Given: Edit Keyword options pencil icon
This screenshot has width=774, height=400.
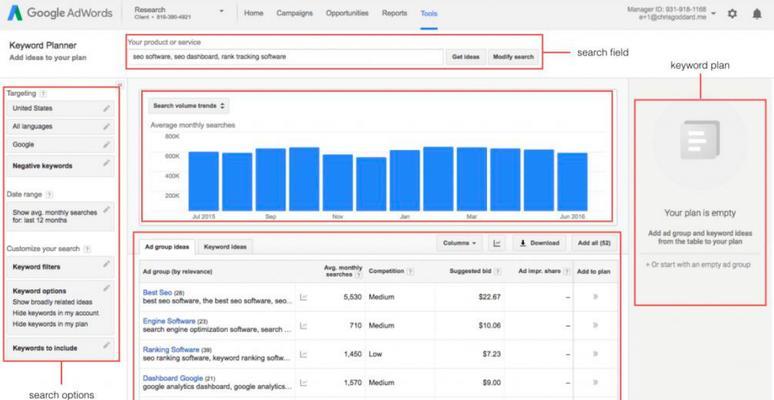Looking at the screenshot, I should click(106, 288).
